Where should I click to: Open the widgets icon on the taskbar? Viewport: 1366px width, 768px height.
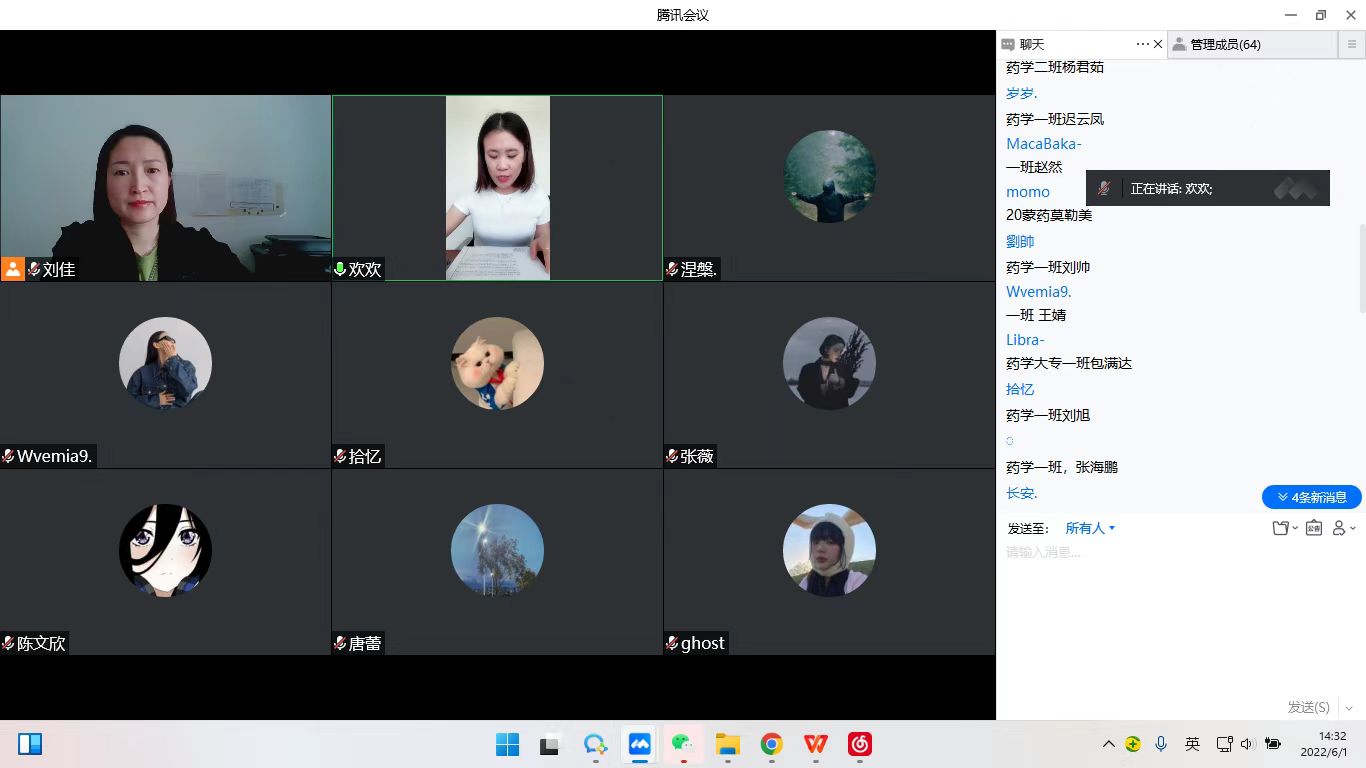tap(30, 744)
